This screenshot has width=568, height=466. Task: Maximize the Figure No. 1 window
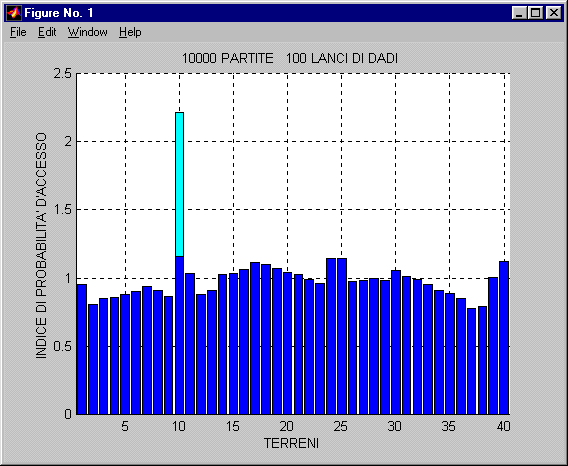point(535,13)
